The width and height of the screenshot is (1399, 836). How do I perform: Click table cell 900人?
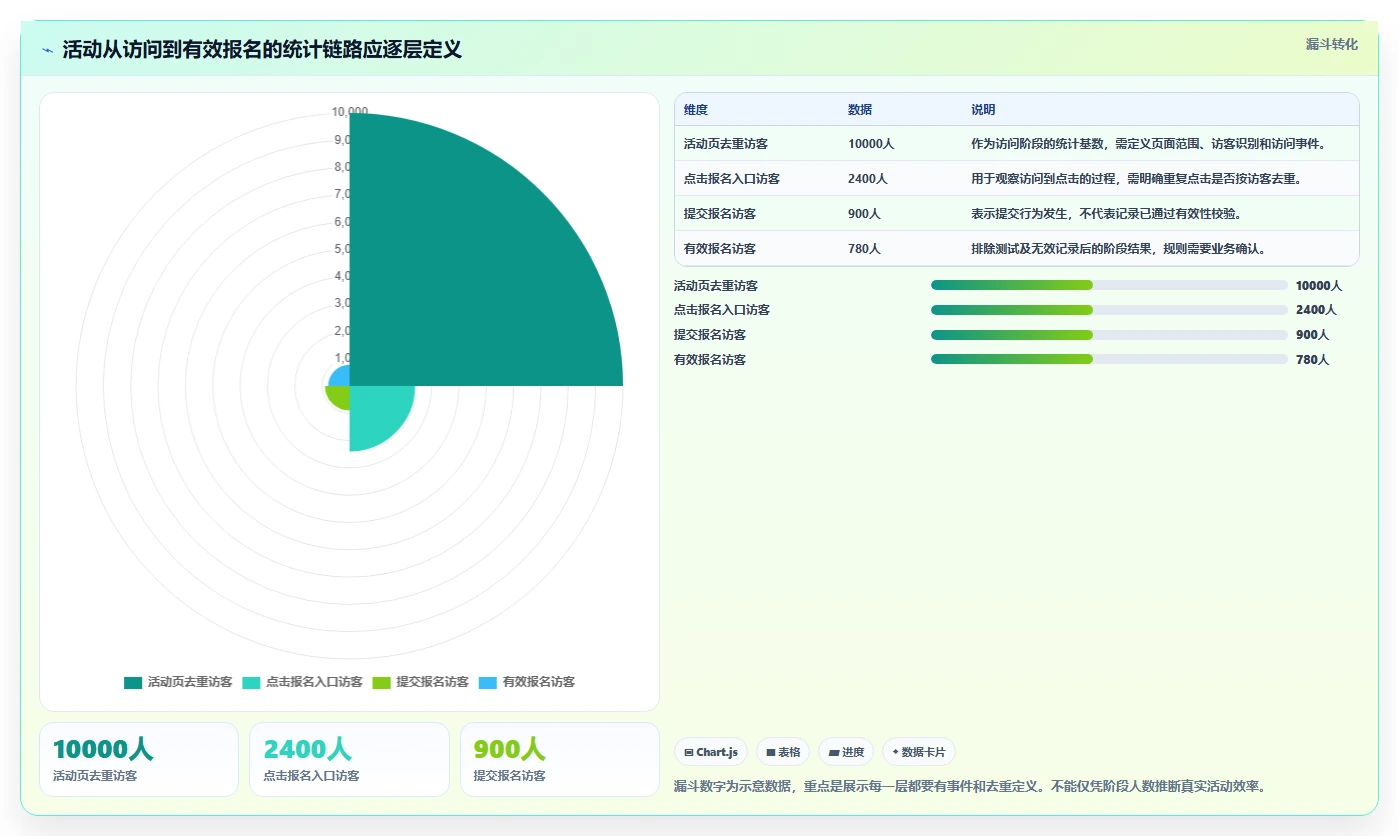pos(865,214)
